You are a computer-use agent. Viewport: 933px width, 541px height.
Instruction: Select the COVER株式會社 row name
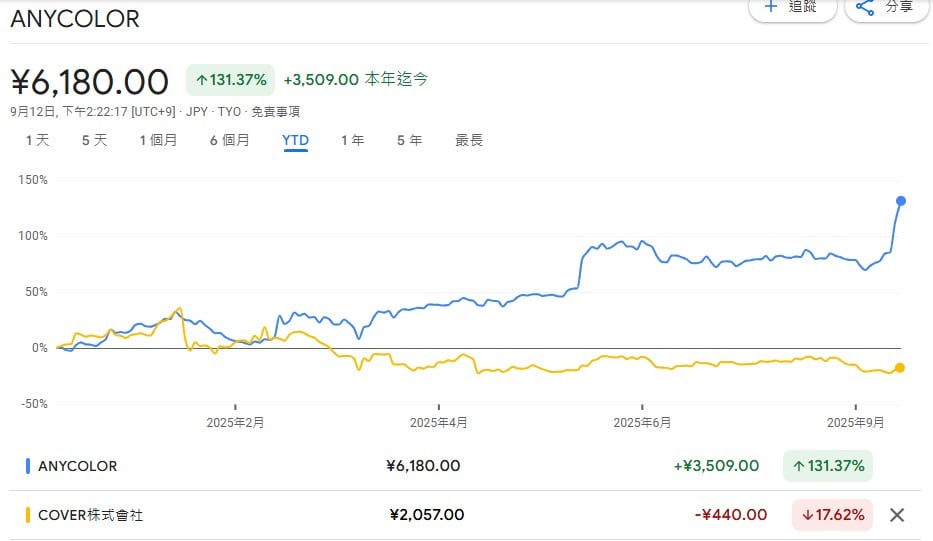point(90,515)
